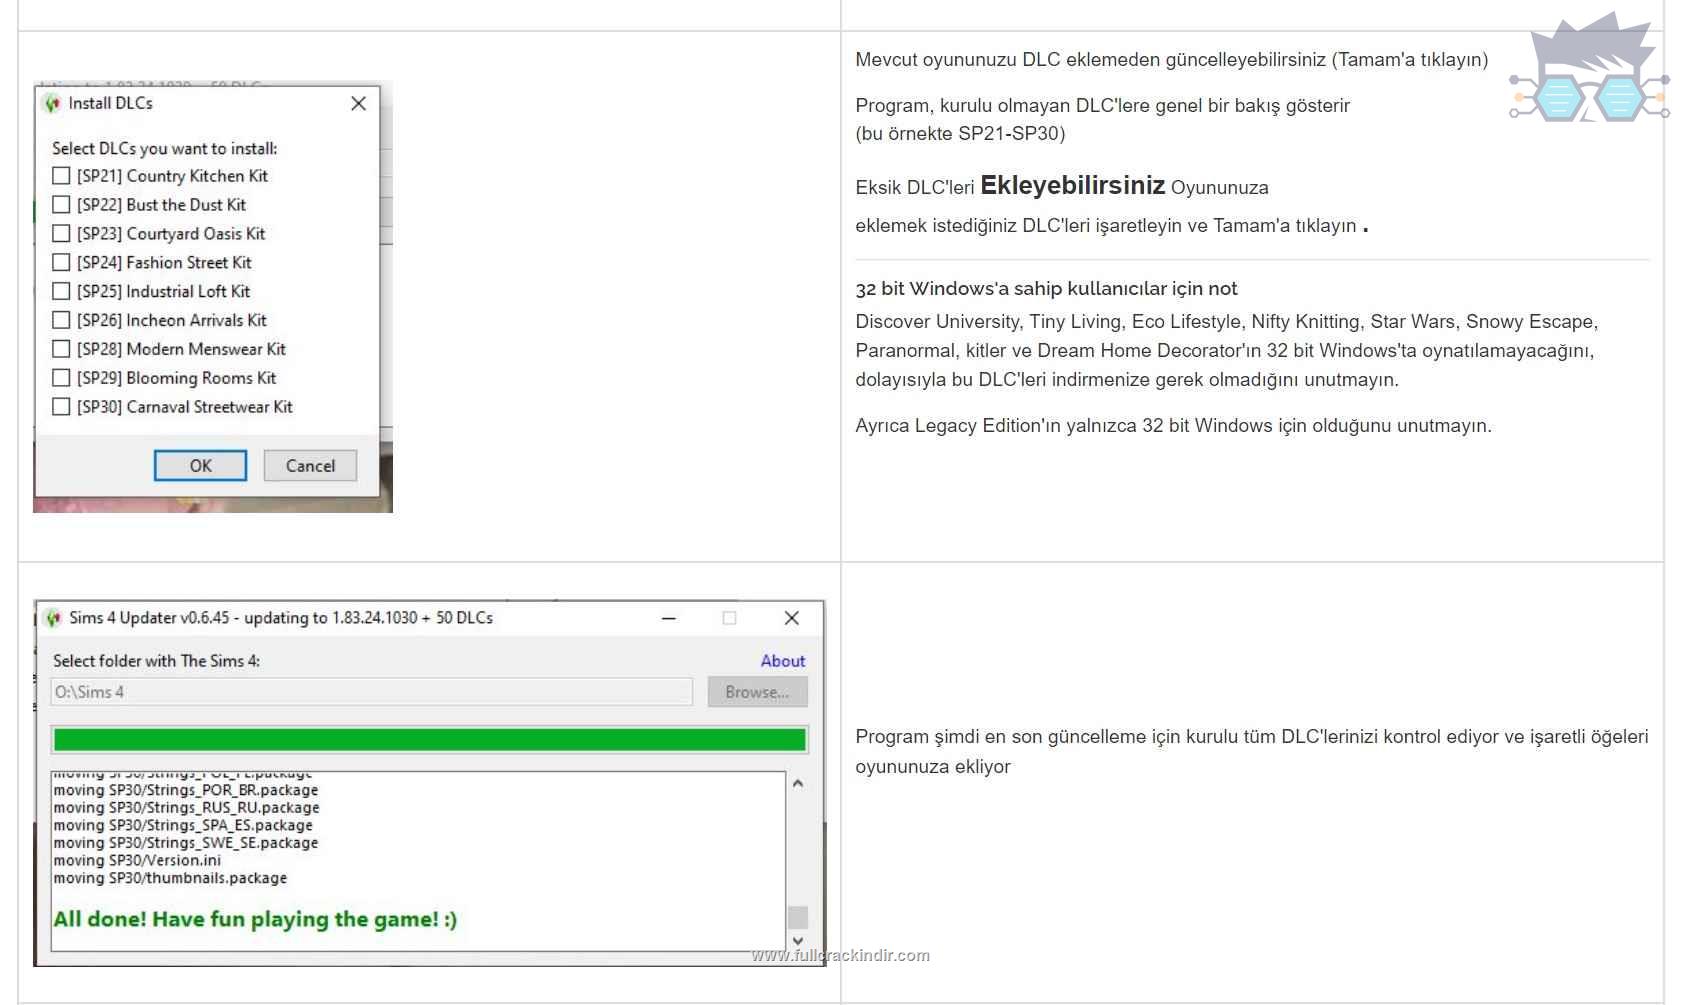Close the Sims 4 Updater window
The width and height of the screenshot is (1681, 1005).
(792, 618)
